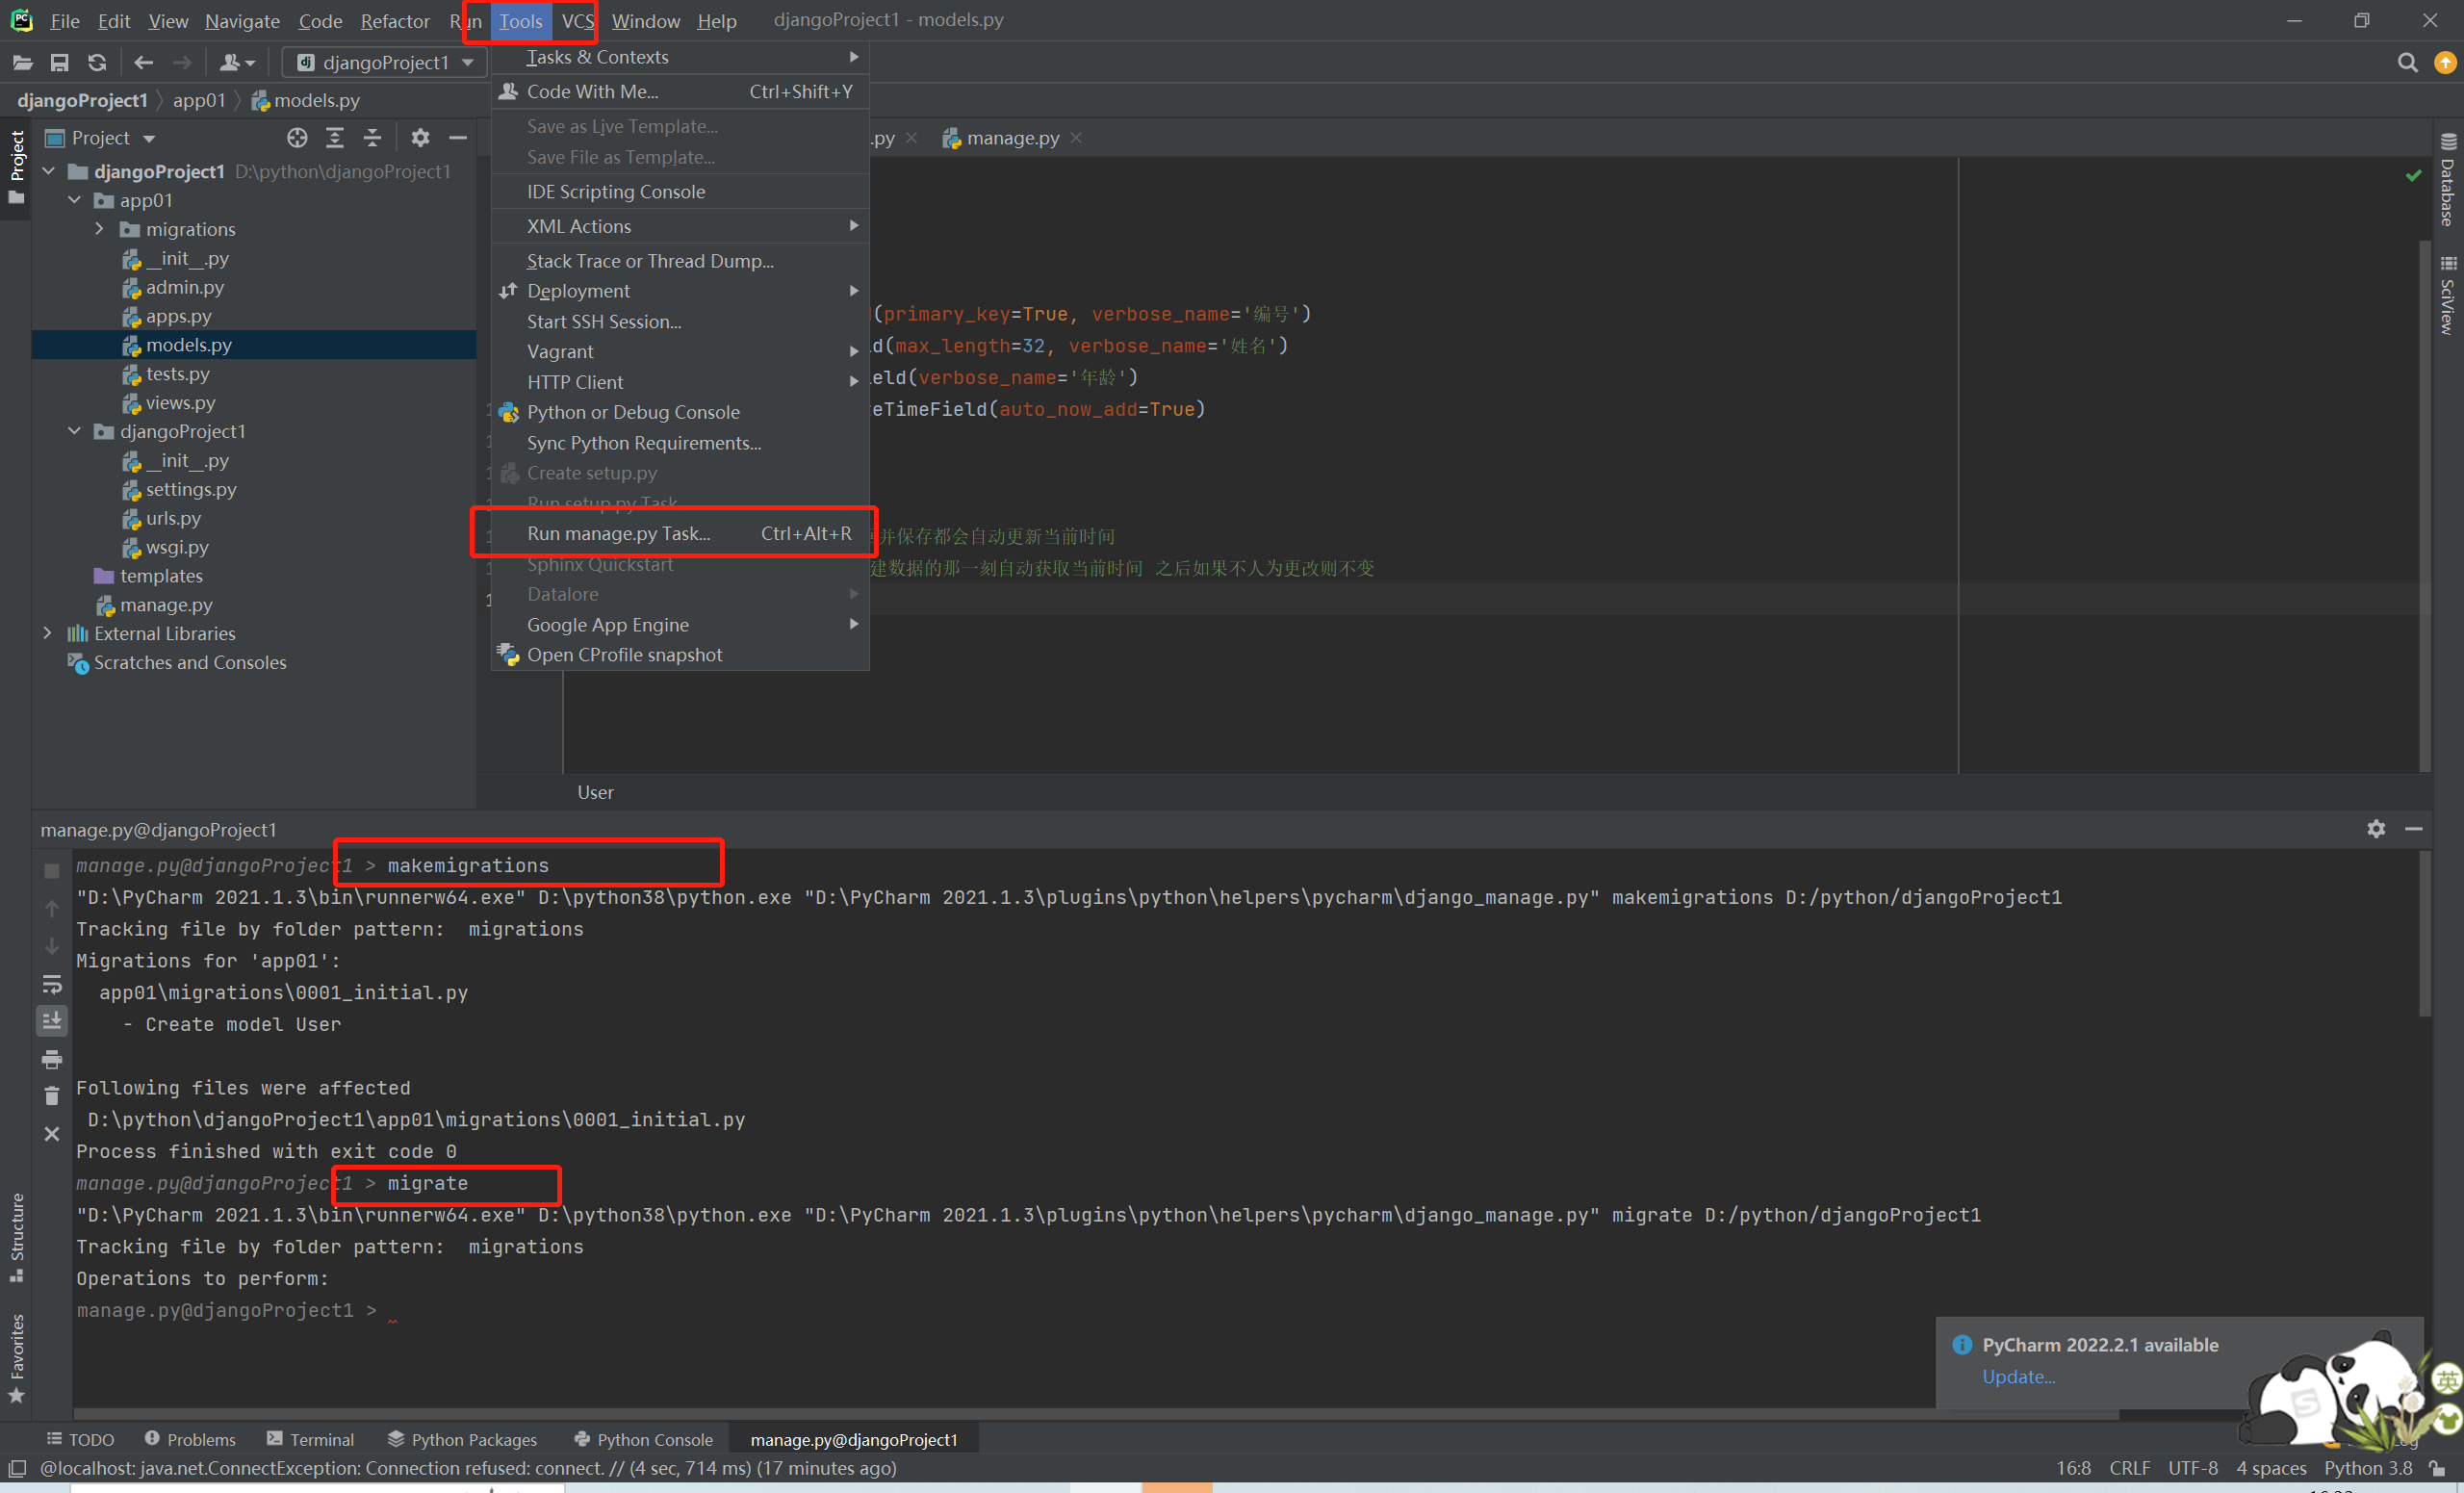2464x1493 pixels.
Task: Toggle scroll-to-end icon in console gutter
Action: point(52,1021)
